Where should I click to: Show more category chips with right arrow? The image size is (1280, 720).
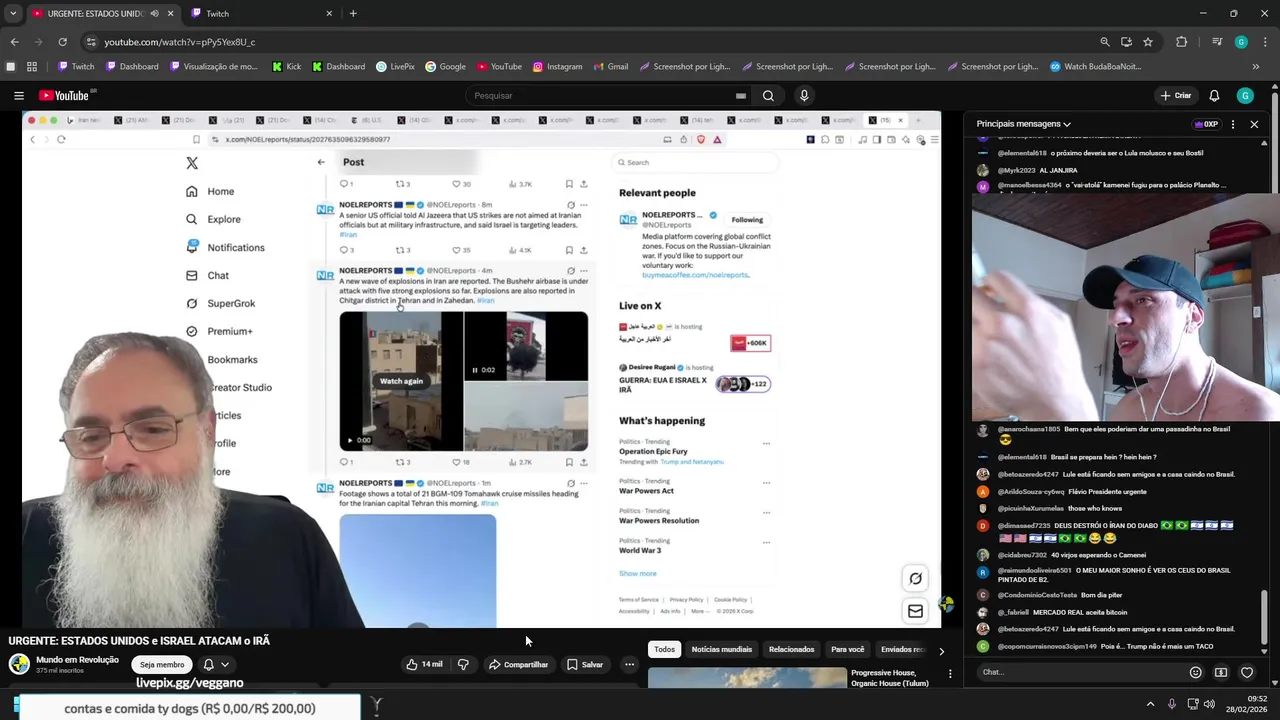(941, 651)
